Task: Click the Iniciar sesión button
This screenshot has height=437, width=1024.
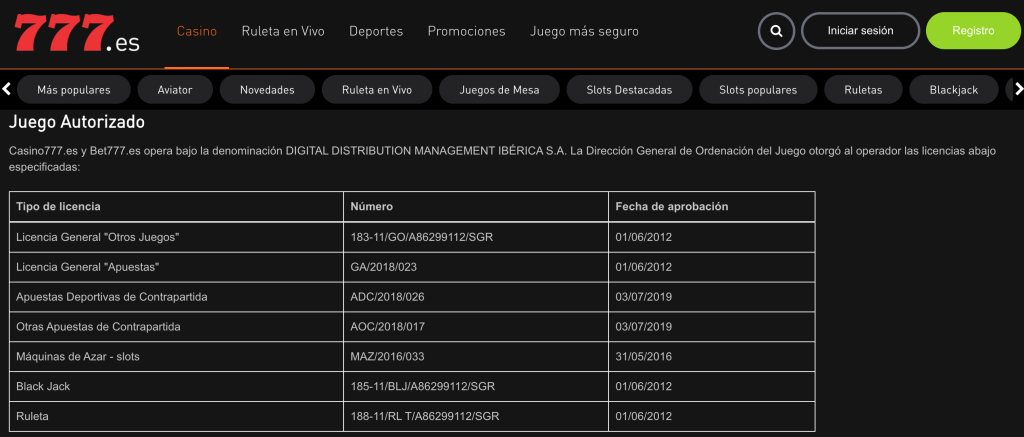Action: click(x=860, y=31)
